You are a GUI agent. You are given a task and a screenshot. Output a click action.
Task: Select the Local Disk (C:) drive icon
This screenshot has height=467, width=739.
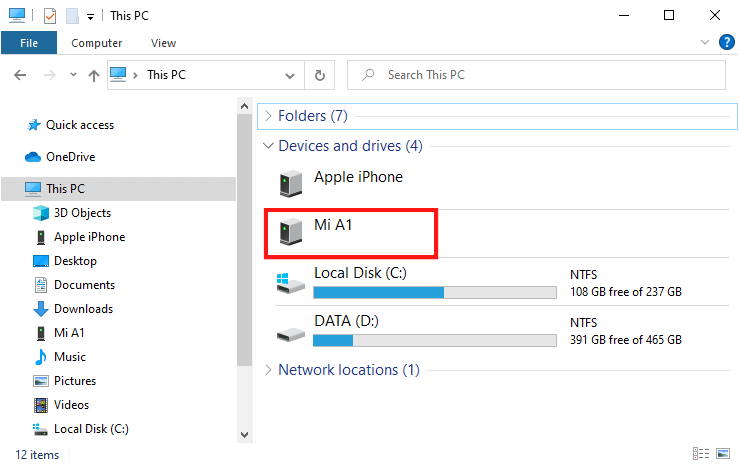290,283
